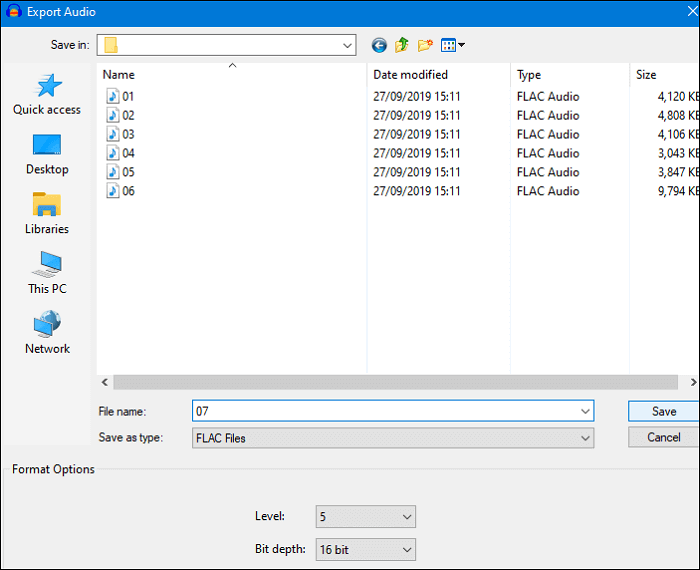Image resolution: width=700 pixels, height=570 pixels.
Task: Sort files by Name column header
Action: point(119,75)
